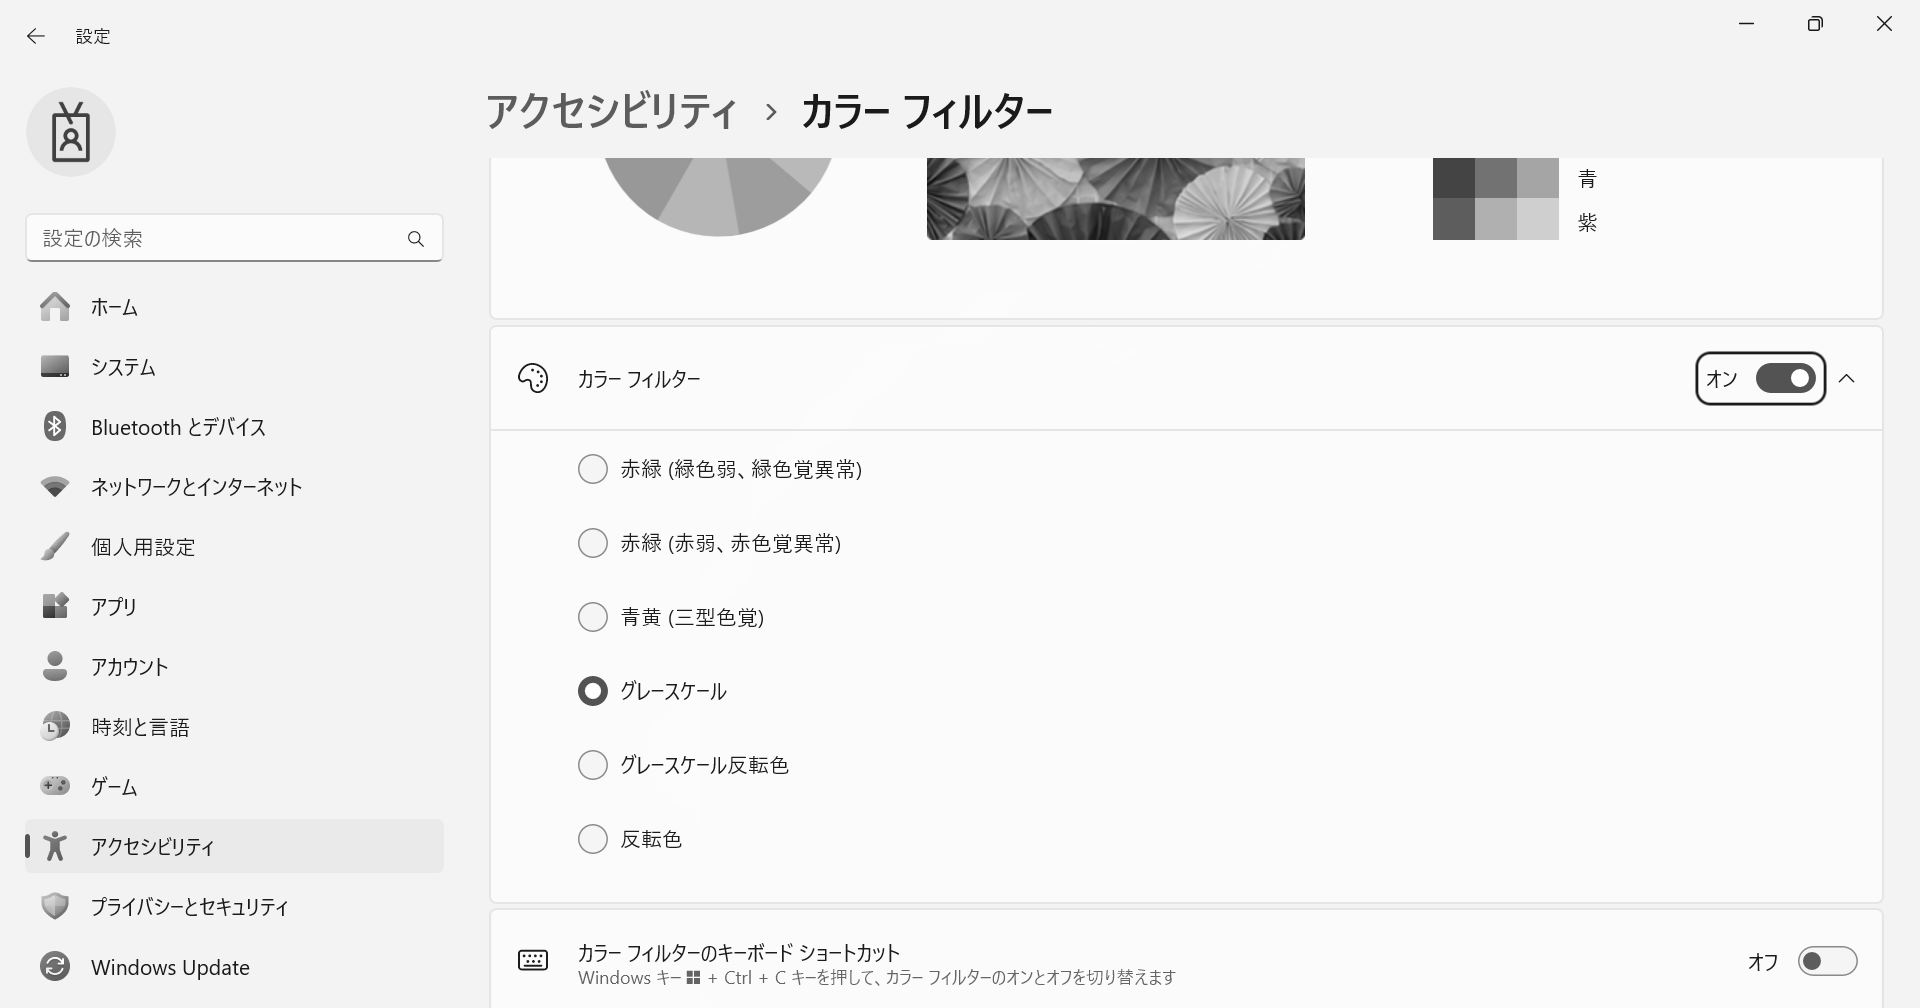
Task: Select the 青黄 (三型色覚) filter option
Action: tap(593, 616)
